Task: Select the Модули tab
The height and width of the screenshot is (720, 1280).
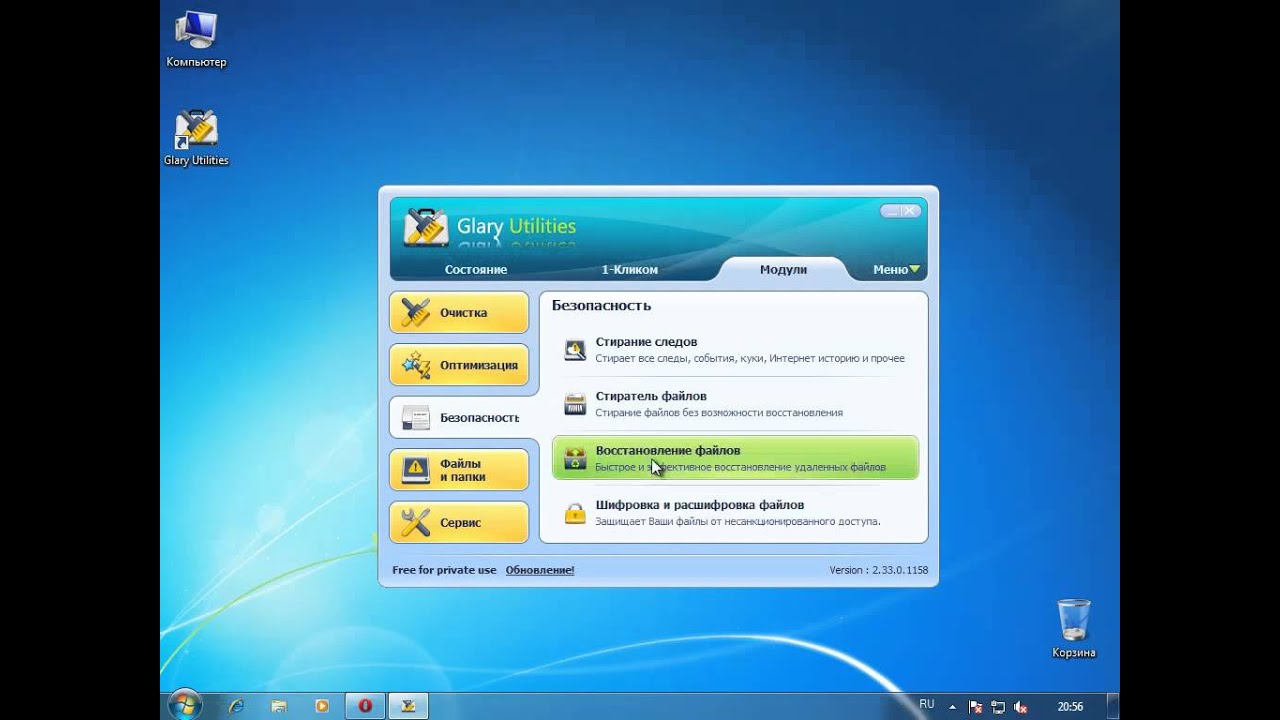Action: pyautogui.click(x=783, y=270)
